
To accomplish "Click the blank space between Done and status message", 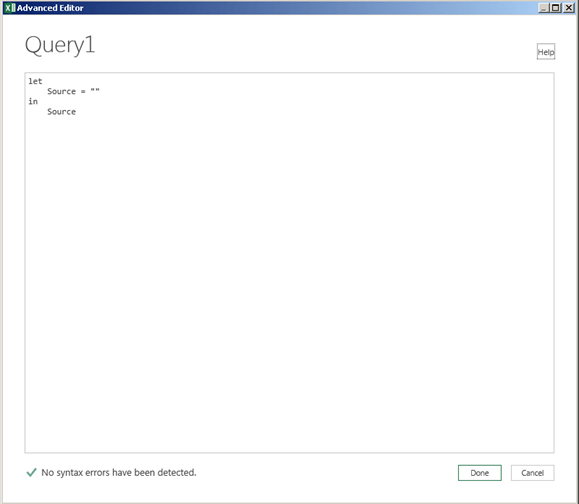I will point(327,473).
